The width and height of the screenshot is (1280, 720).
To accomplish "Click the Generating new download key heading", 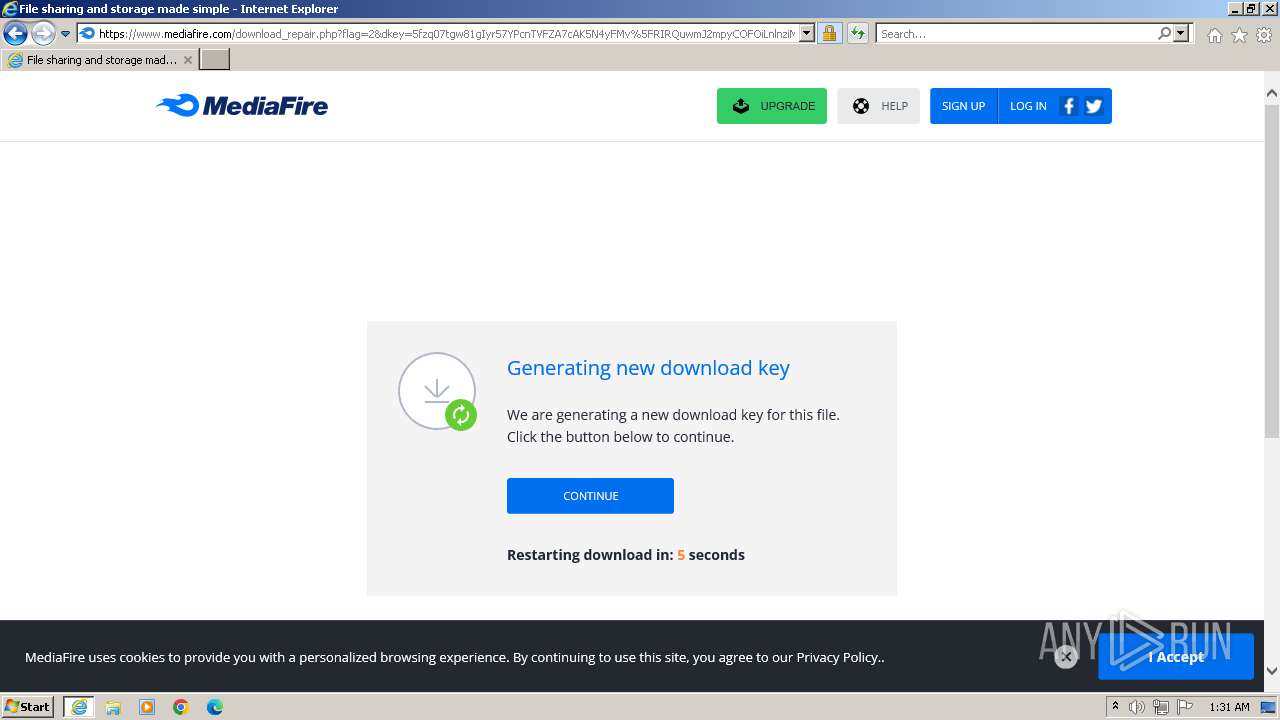I will pyautogui.click(x=648, y=368).
